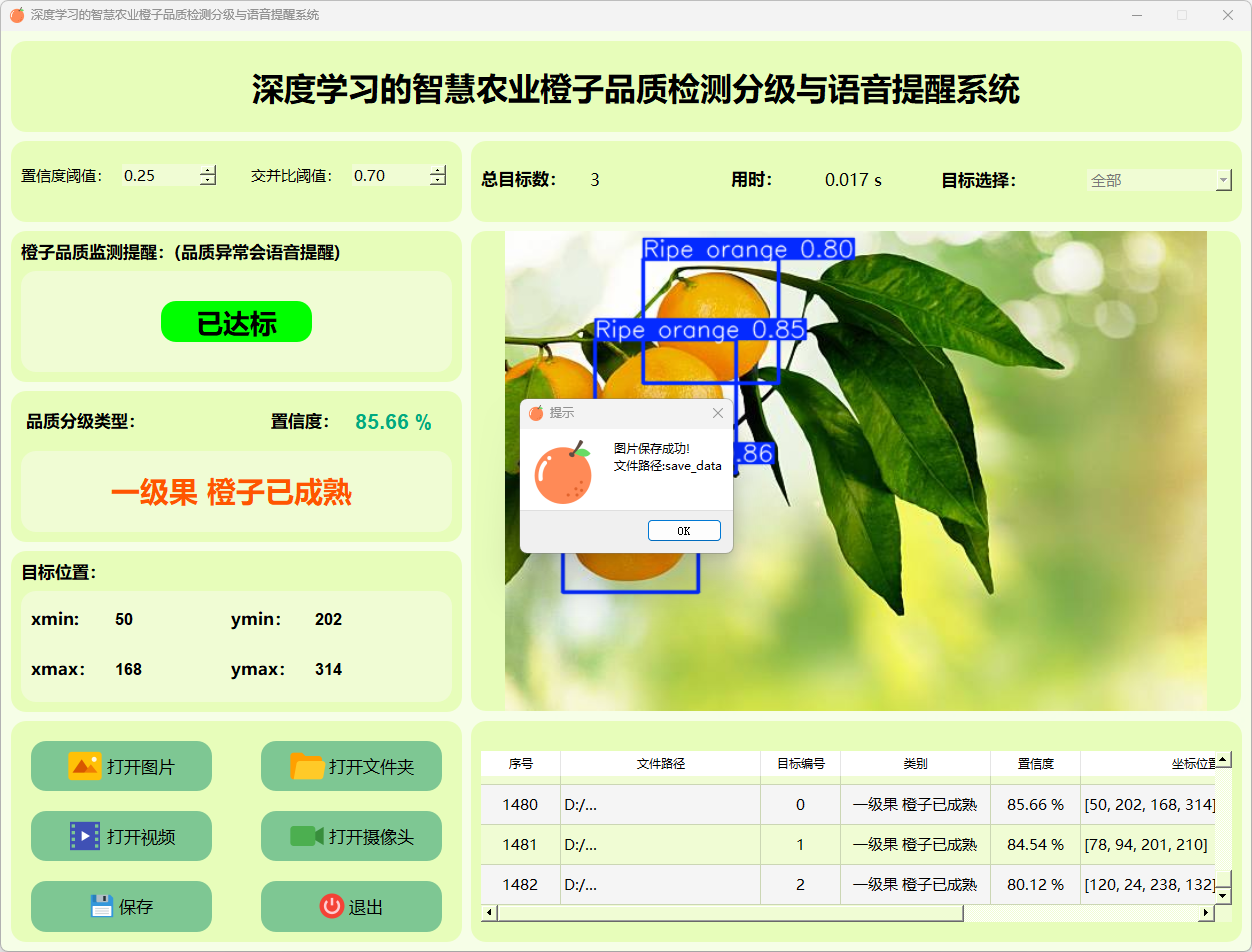Viewport: 1252px width, 952px height.
Task: Click the 目标编号 column header
Action: tap(801, 763)
